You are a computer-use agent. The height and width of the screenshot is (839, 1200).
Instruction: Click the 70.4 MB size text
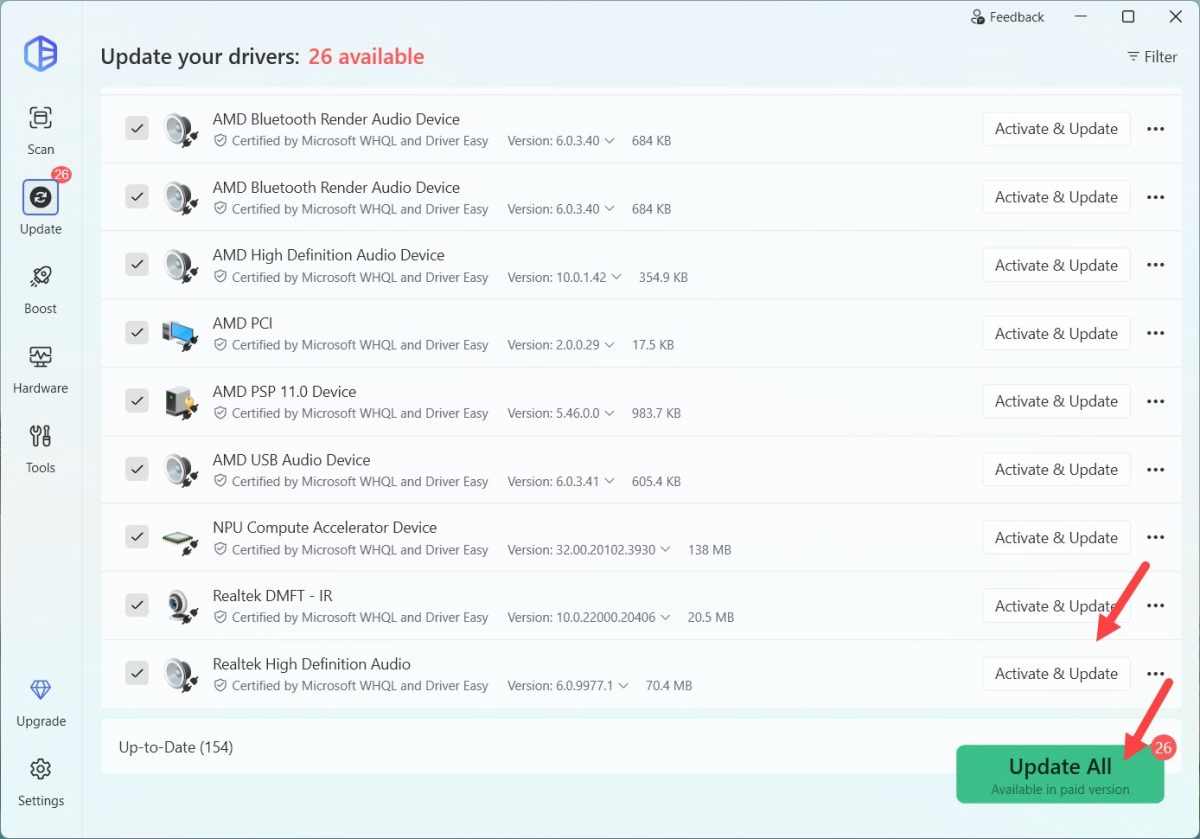(669, 686)
